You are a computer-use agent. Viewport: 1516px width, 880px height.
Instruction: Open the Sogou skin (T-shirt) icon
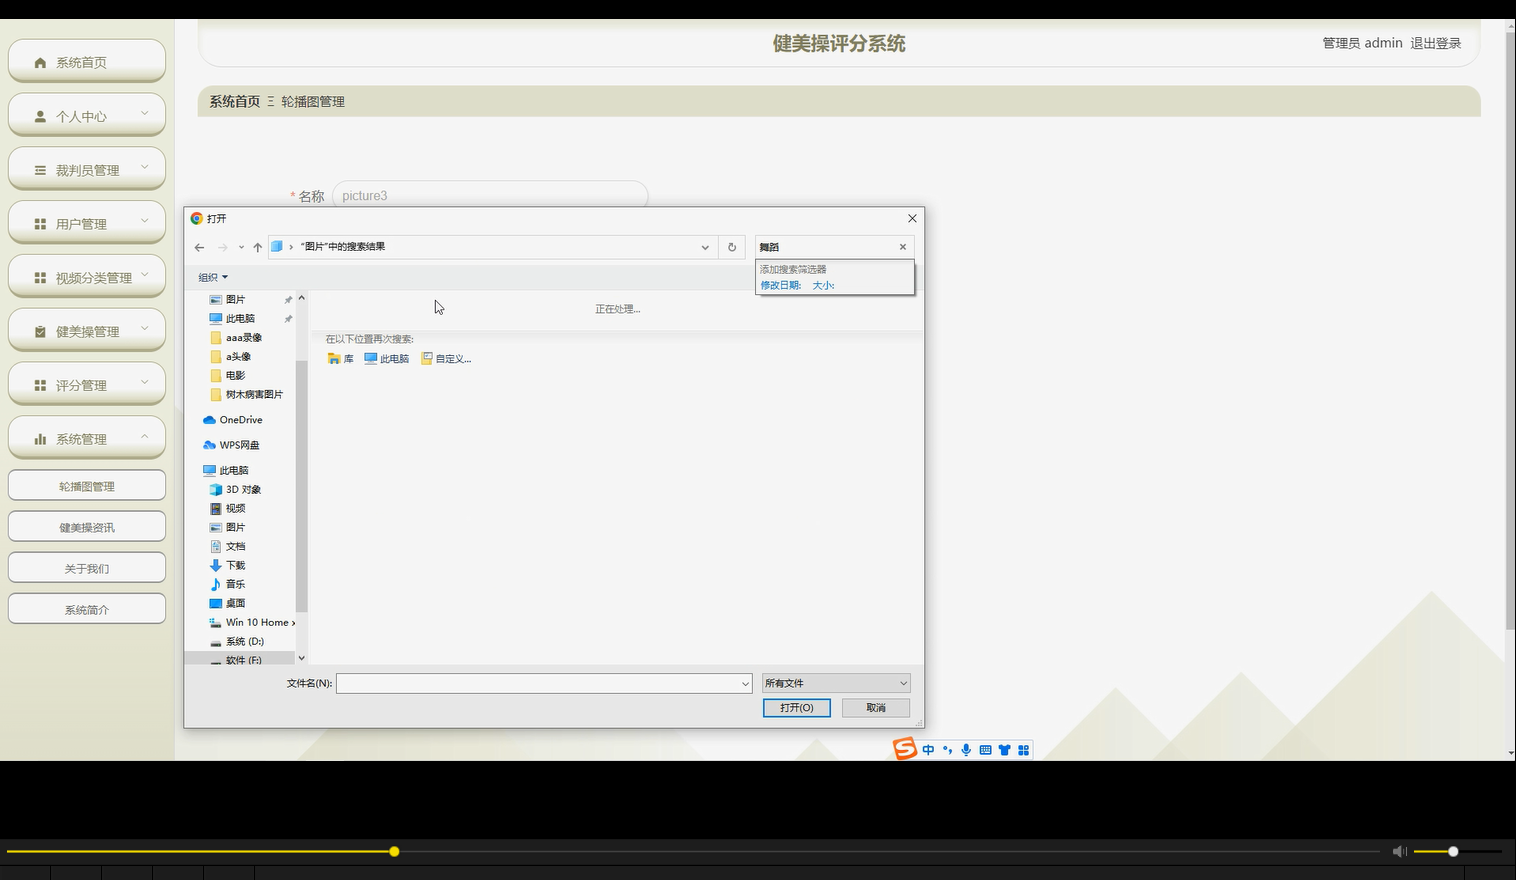coord(1004,749)
